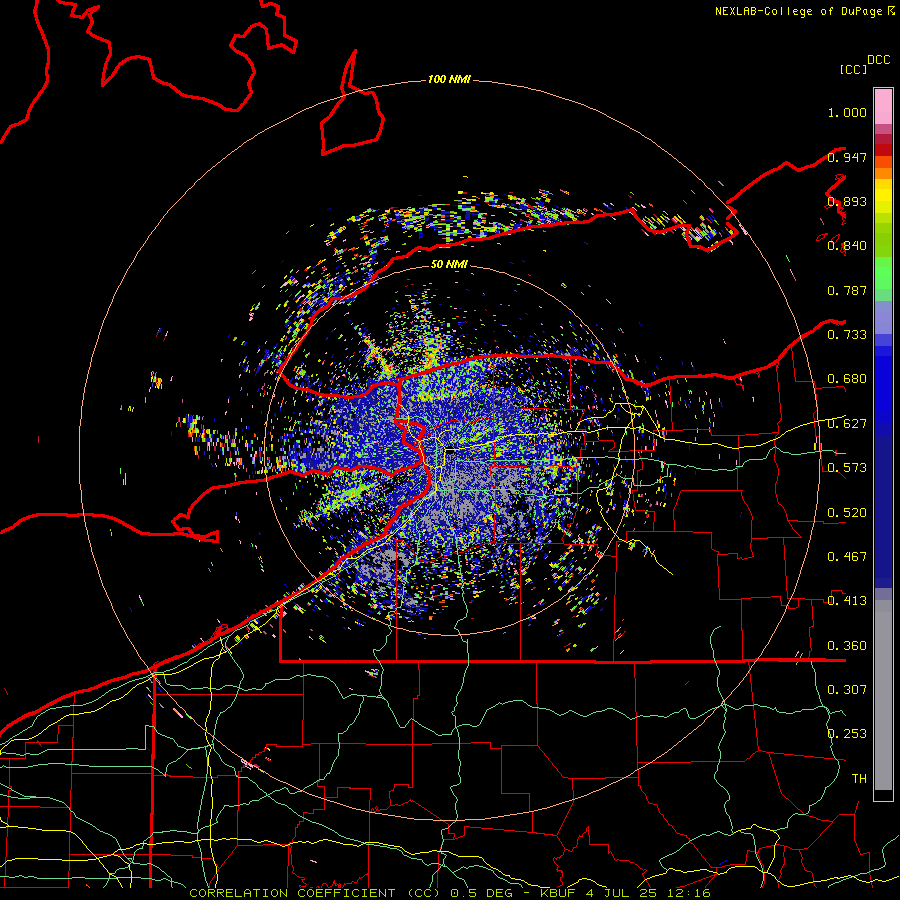Select the 0.840 legend value
The width and height of the screenshot is (900, 900).
847,246
